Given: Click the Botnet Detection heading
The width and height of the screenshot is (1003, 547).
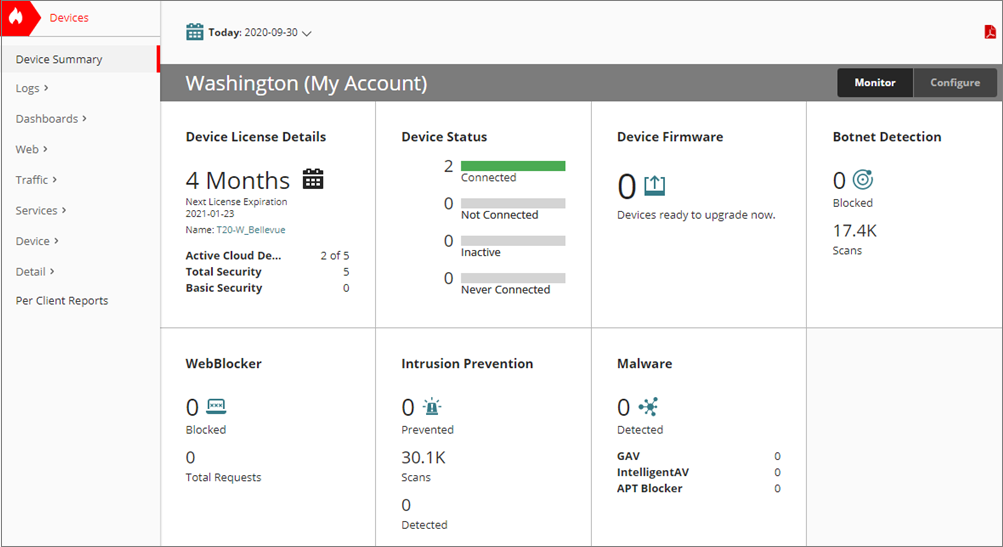Looking at the screenshot, I should 887,137.
